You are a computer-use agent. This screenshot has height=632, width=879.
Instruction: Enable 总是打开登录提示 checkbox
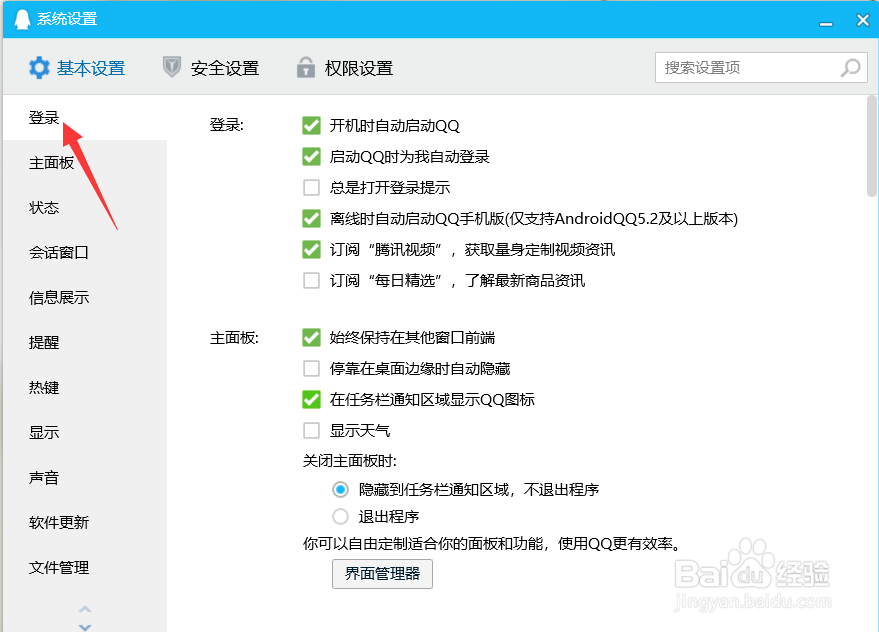tap(311, 187)
